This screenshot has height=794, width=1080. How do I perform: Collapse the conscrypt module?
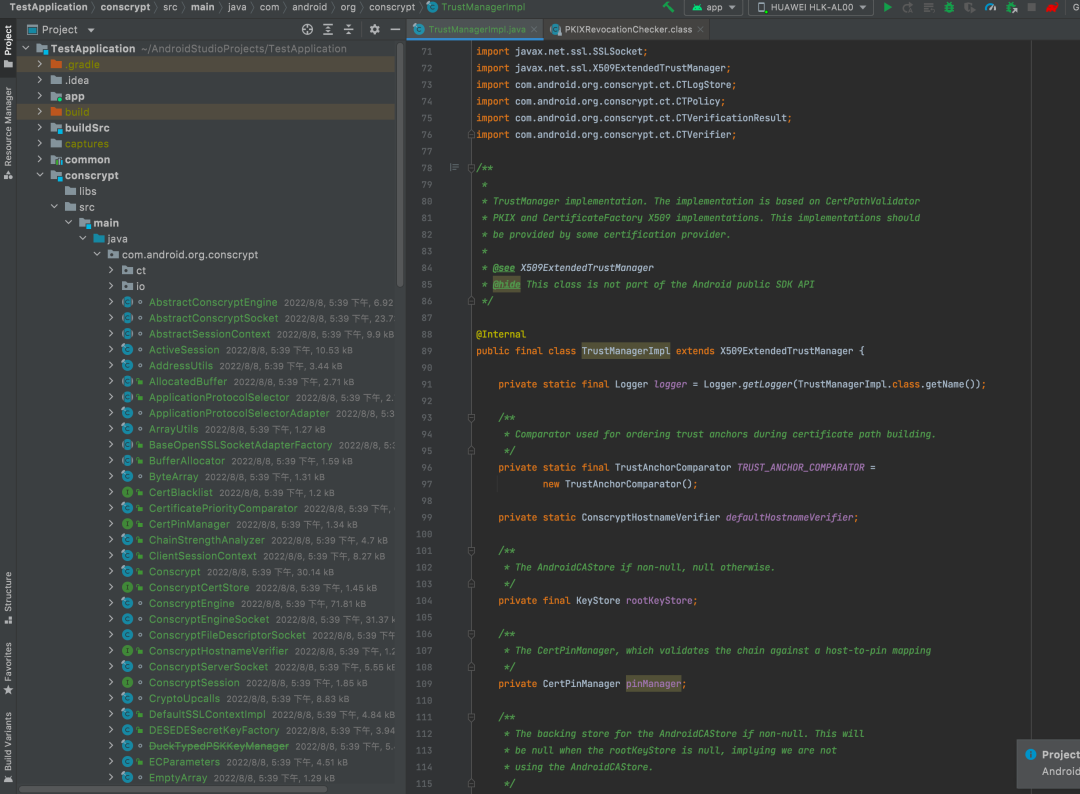coord(39,175)
